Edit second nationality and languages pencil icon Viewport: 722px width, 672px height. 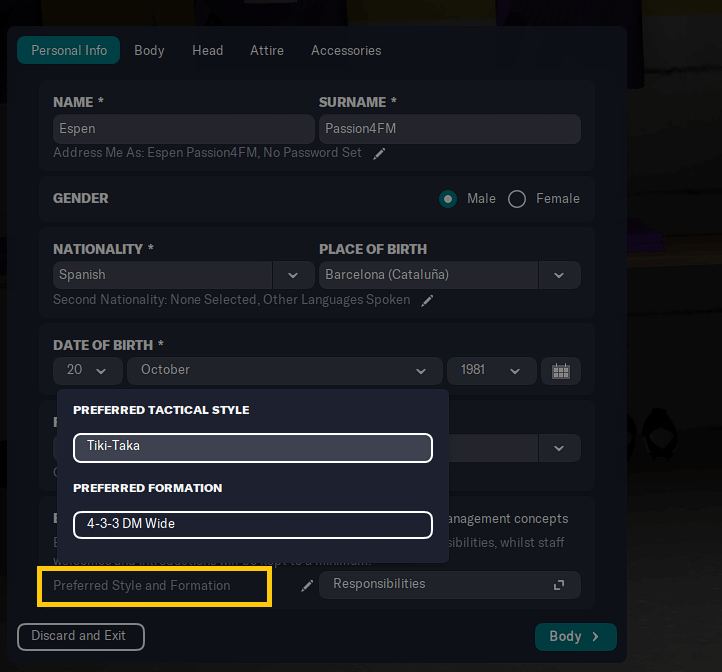point(427,301)
